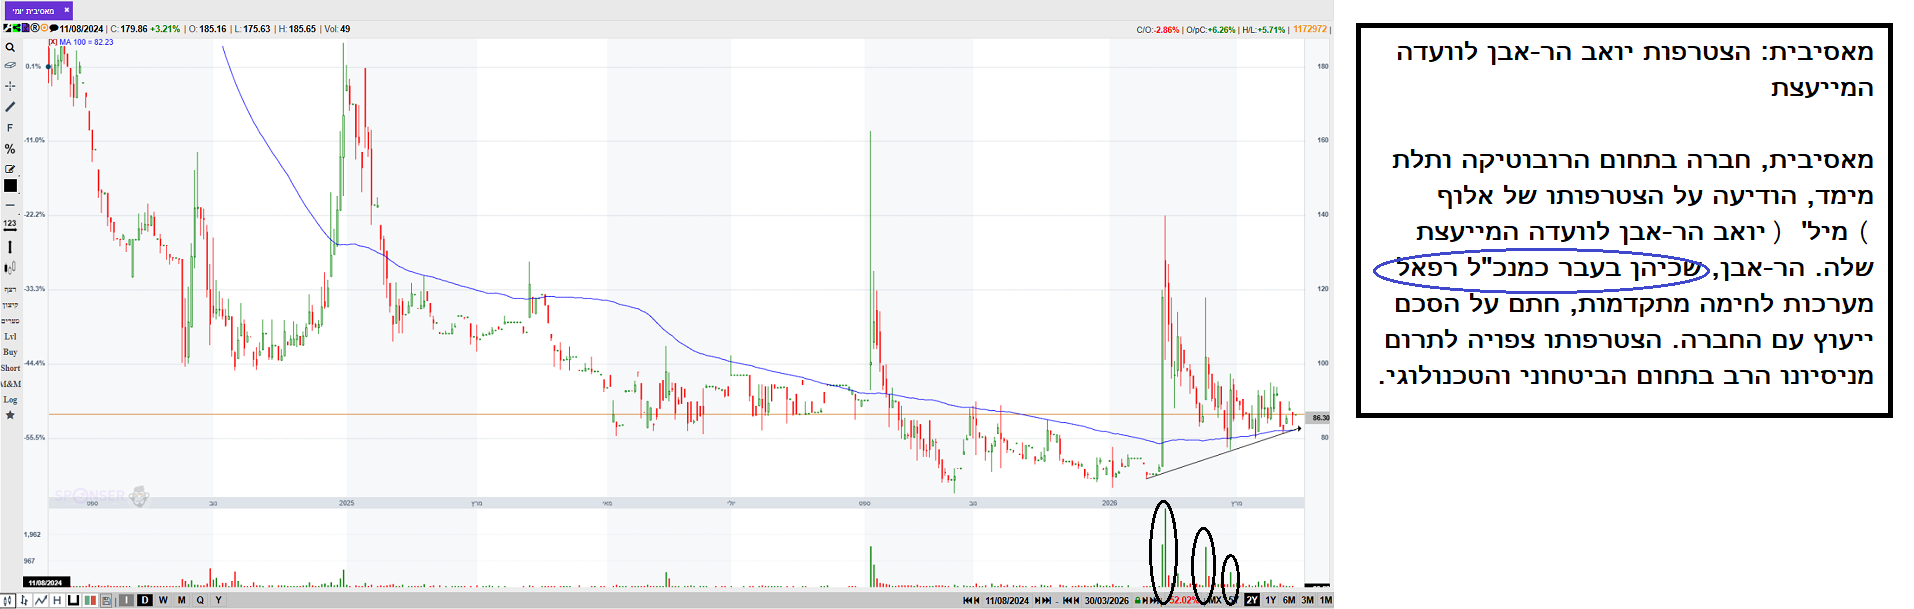
Task: Click the Lvl levels button
Action: pyautogui.click(x=10, y=336)
